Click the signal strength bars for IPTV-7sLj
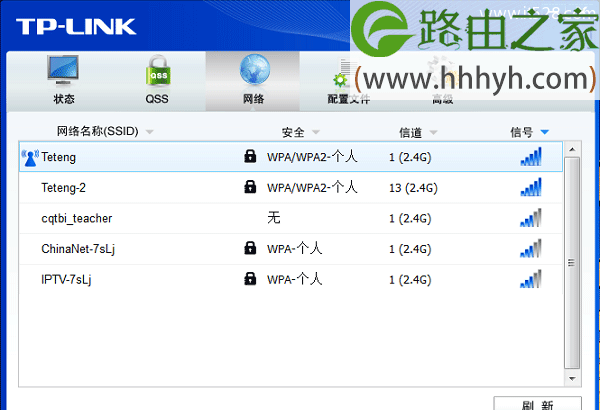 pos(530,278)
